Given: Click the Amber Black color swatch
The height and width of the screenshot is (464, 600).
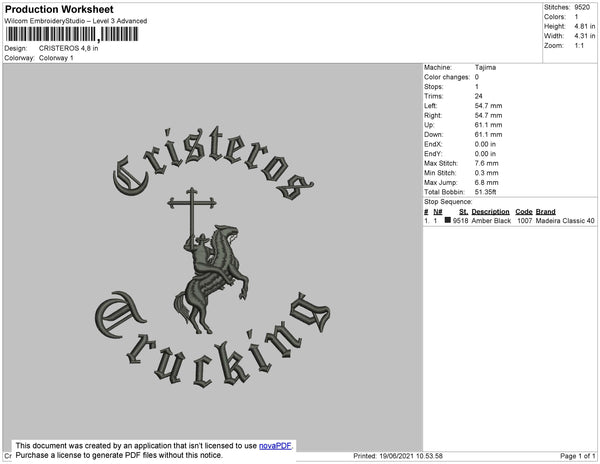Looking at the screenshot, I should [x=447, y=220].
